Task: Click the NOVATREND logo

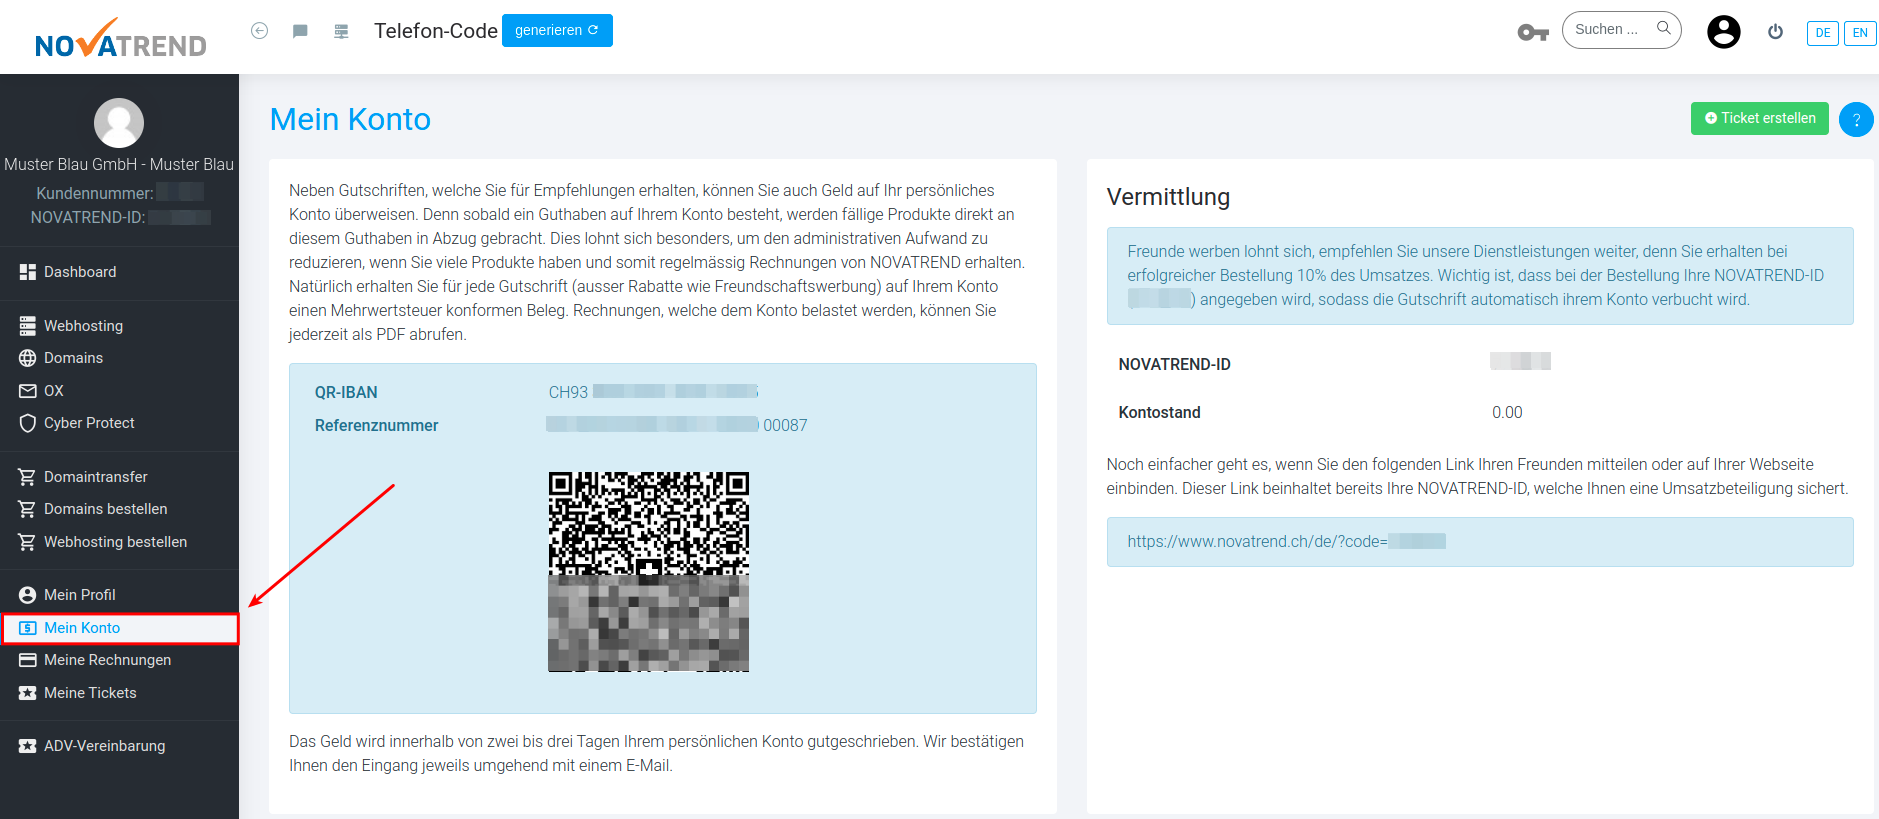Action: coord(120,38)
